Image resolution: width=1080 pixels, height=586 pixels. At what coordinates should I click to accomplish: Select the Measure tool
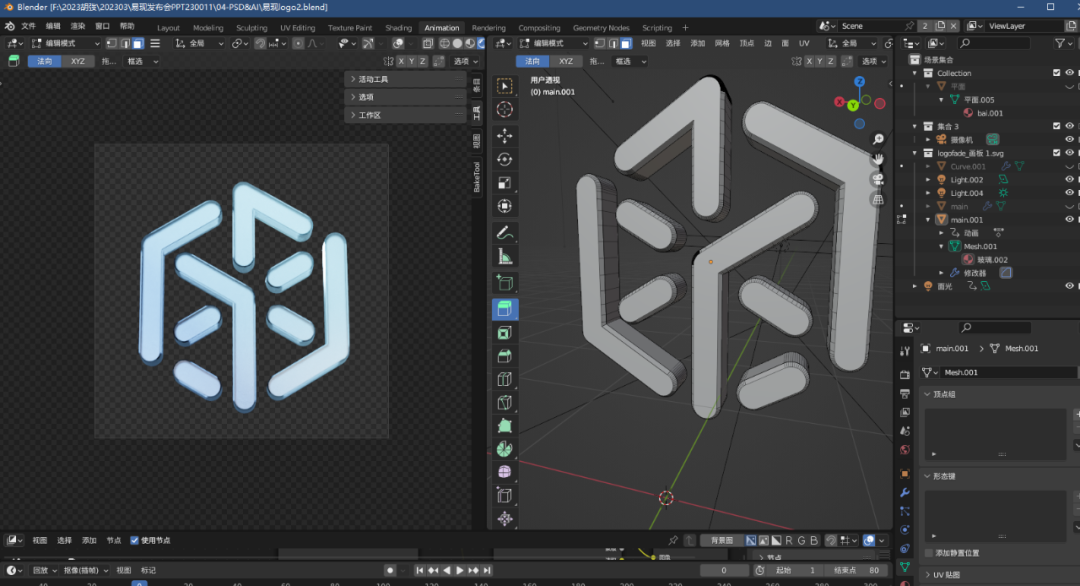coord(505,257)
